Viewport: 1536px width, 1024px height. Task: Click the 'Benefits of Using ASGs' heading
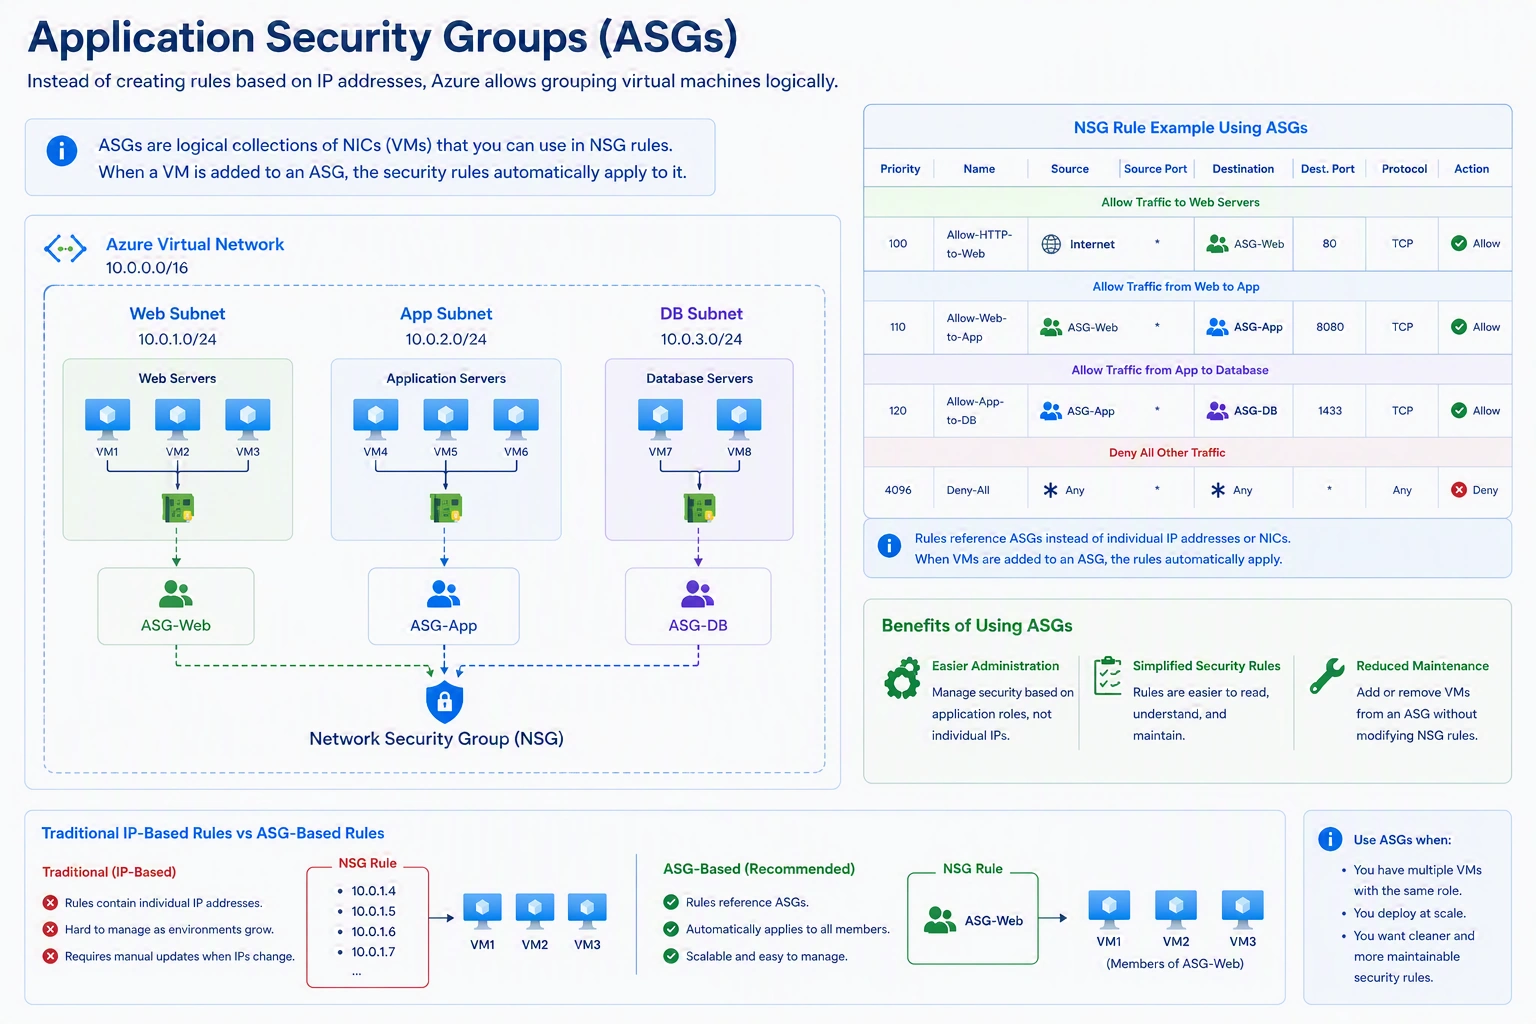tap(977, 626)
